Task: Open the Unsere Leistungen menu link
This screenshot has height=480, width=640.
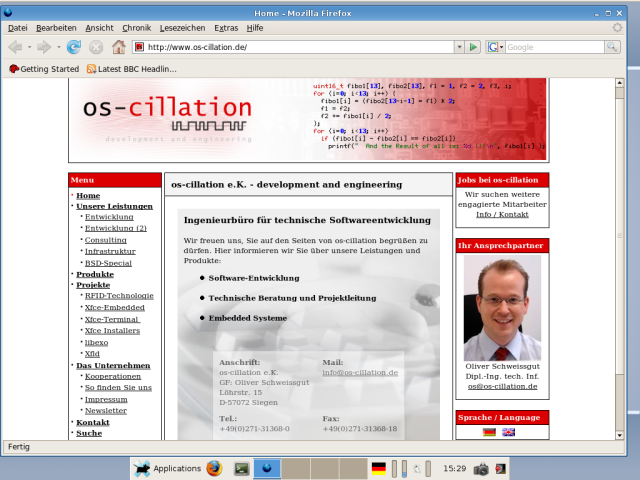Action: click(114, 206)
